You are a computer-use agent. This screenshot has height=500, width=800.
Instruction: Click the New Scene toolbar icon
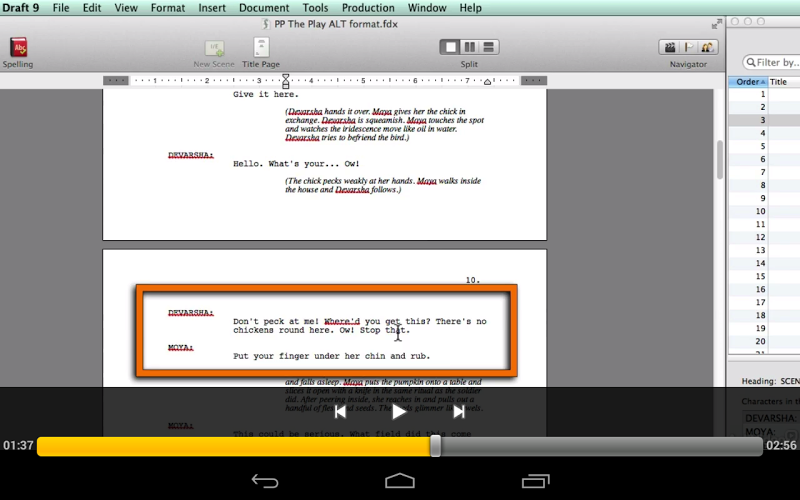point(214,48)
